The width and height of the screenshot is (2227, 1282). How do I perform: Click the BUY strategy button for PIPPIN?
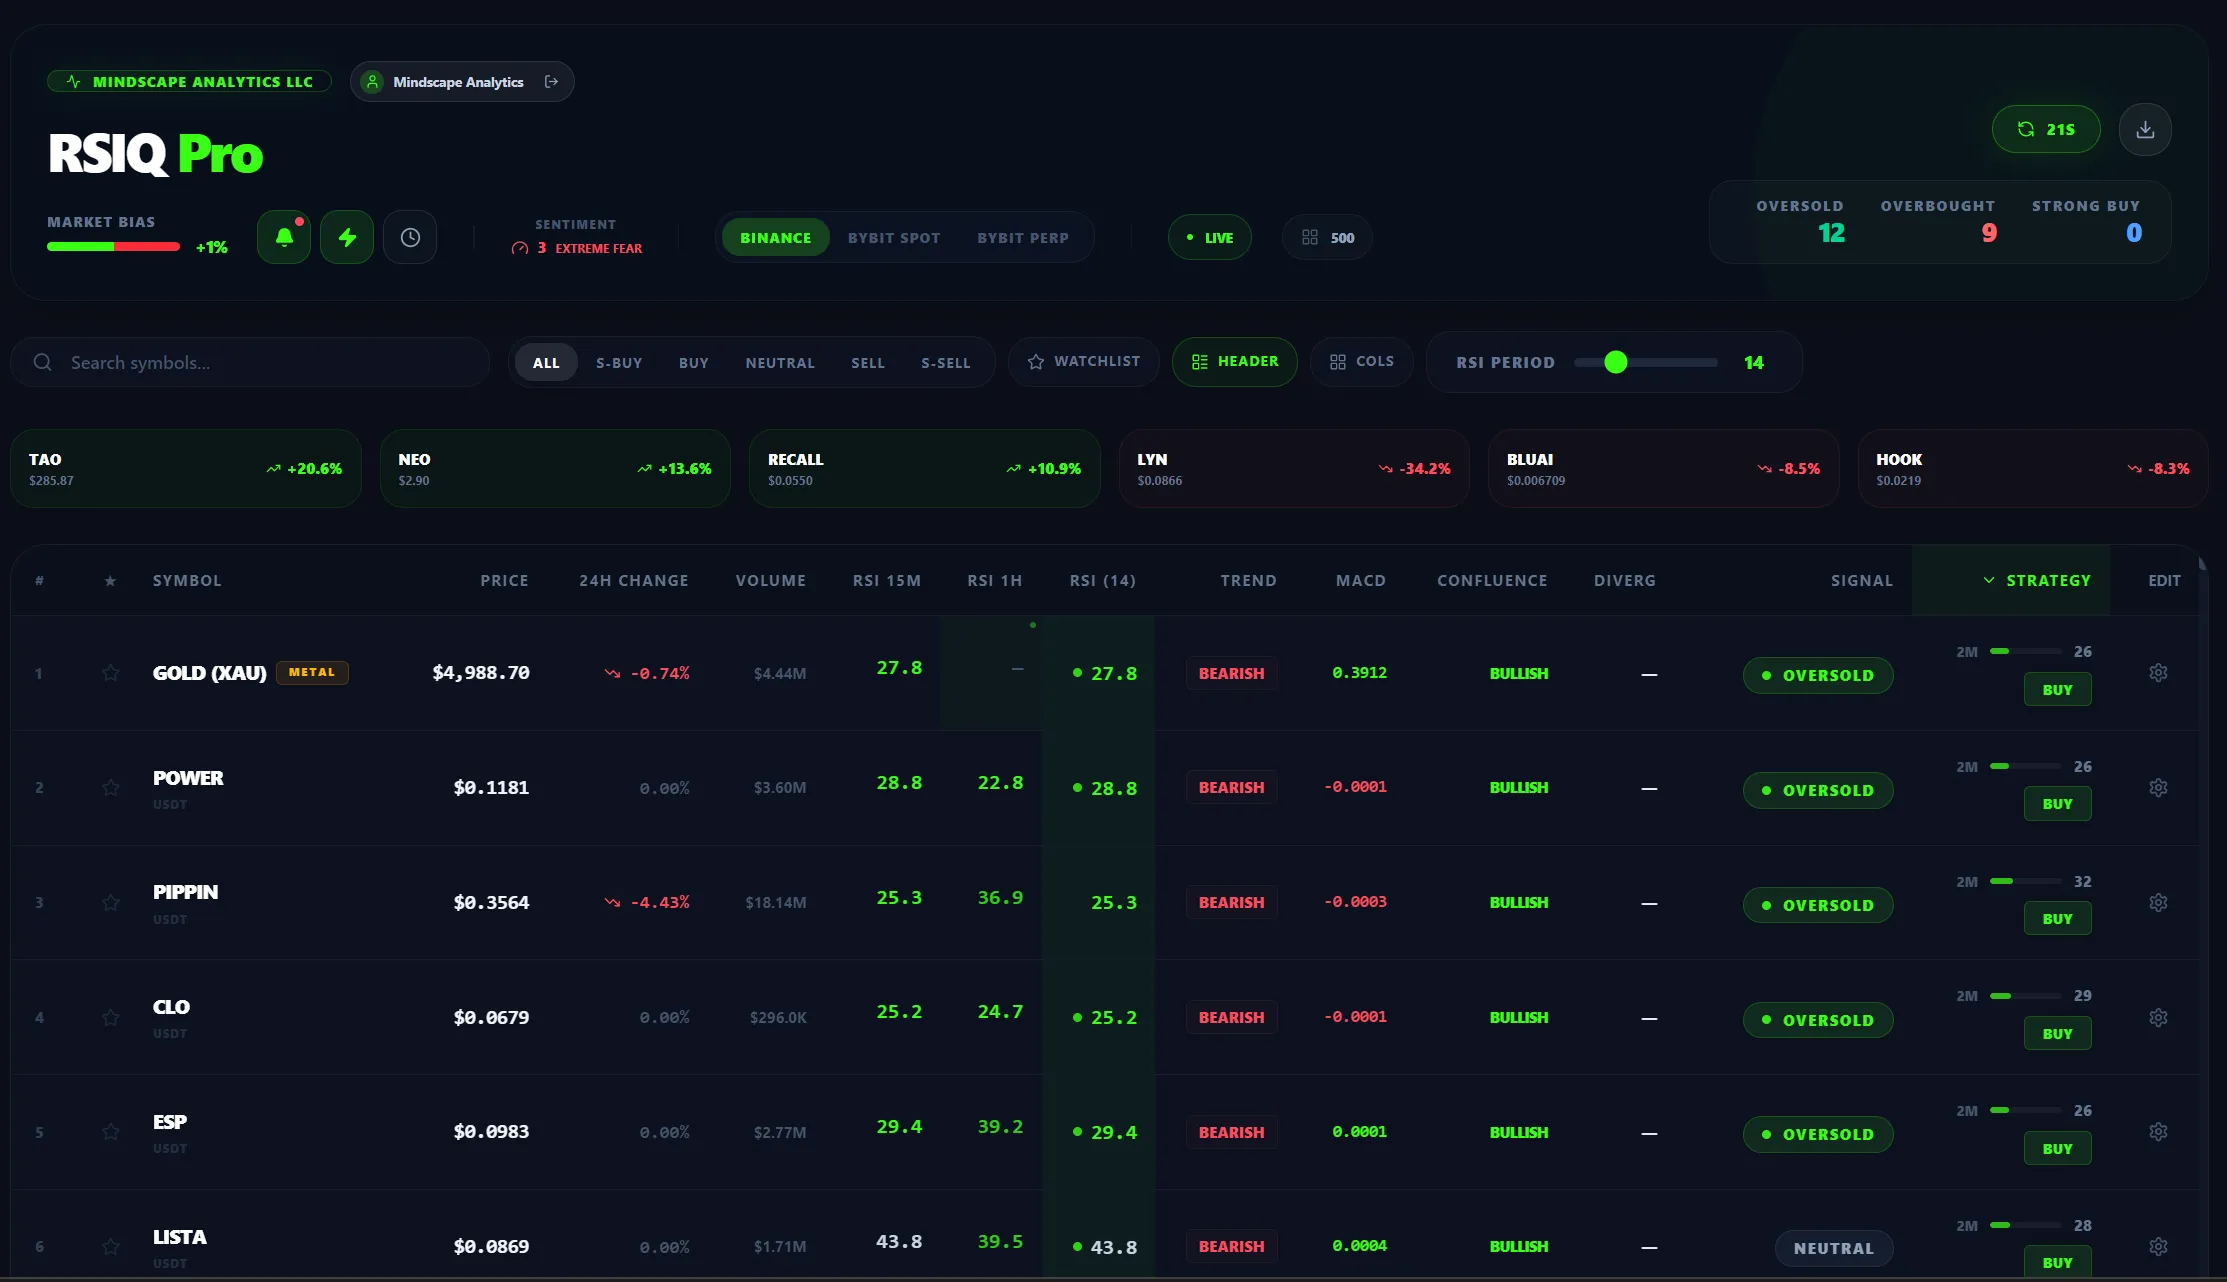[x=2058, y=919]
